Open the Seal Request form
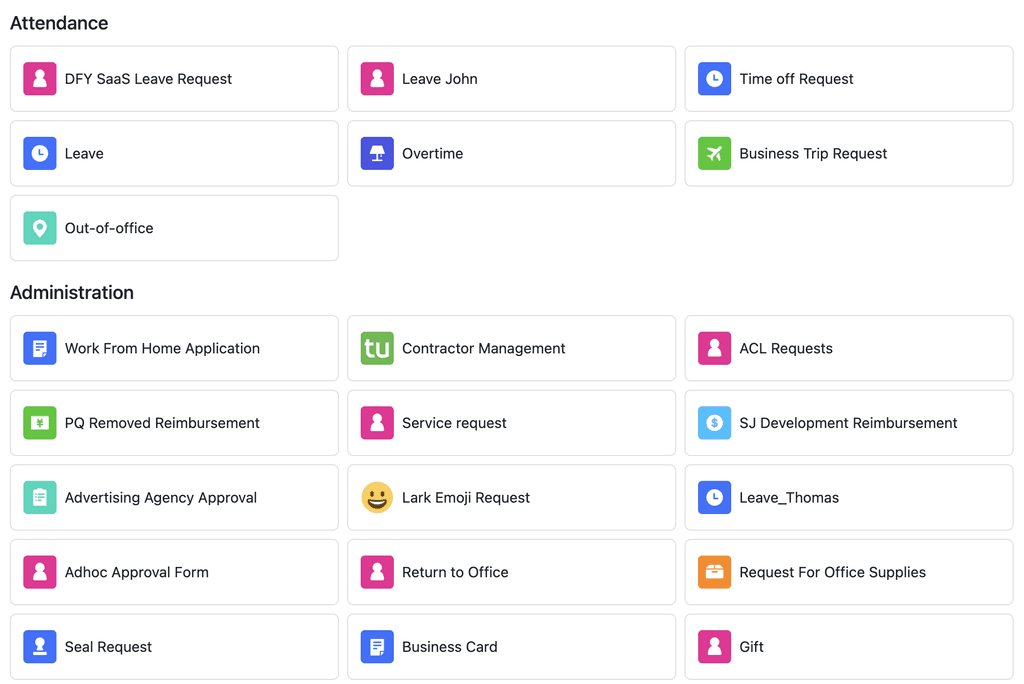 174,647
